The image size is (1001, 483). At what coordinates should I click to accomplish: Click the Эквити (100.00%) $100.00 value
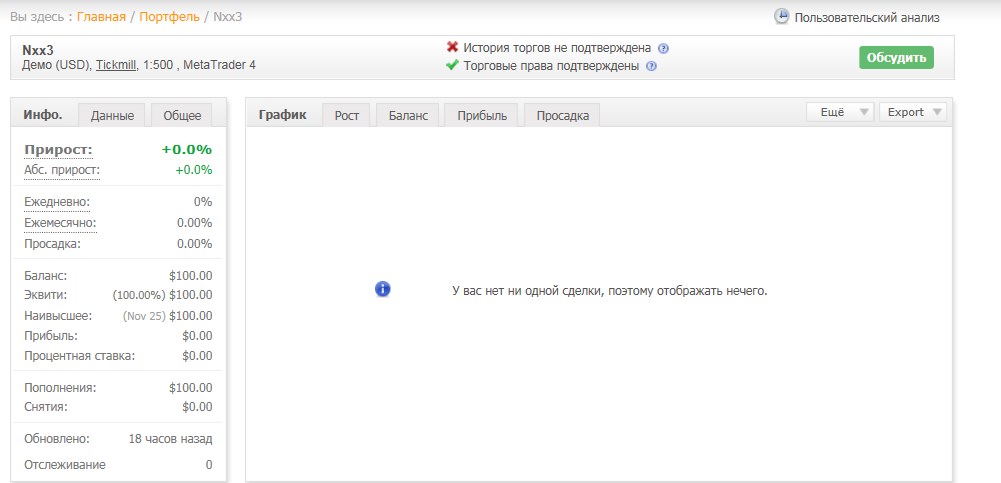(162, 295)
